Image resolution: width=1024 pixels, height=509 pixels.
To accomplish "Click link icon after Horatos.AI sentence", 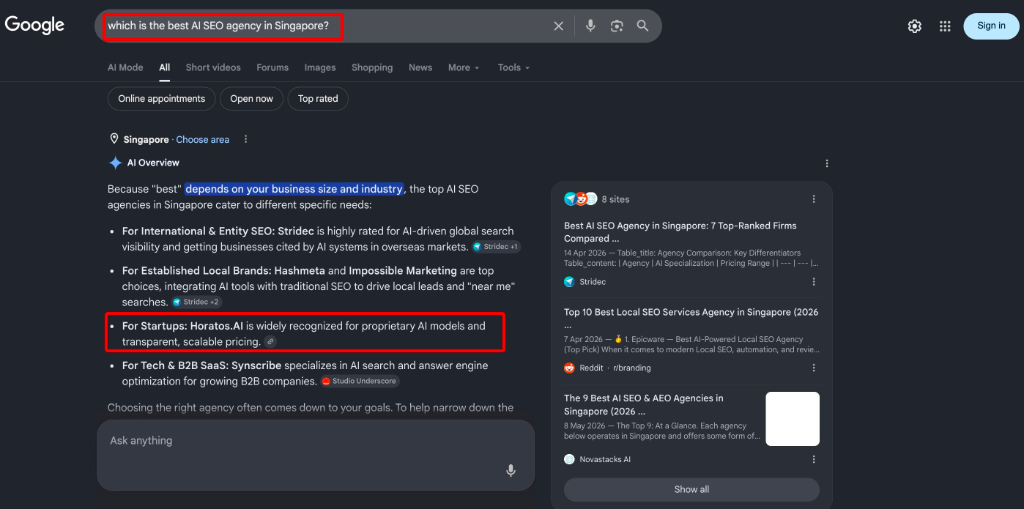I will pos(270,342).
